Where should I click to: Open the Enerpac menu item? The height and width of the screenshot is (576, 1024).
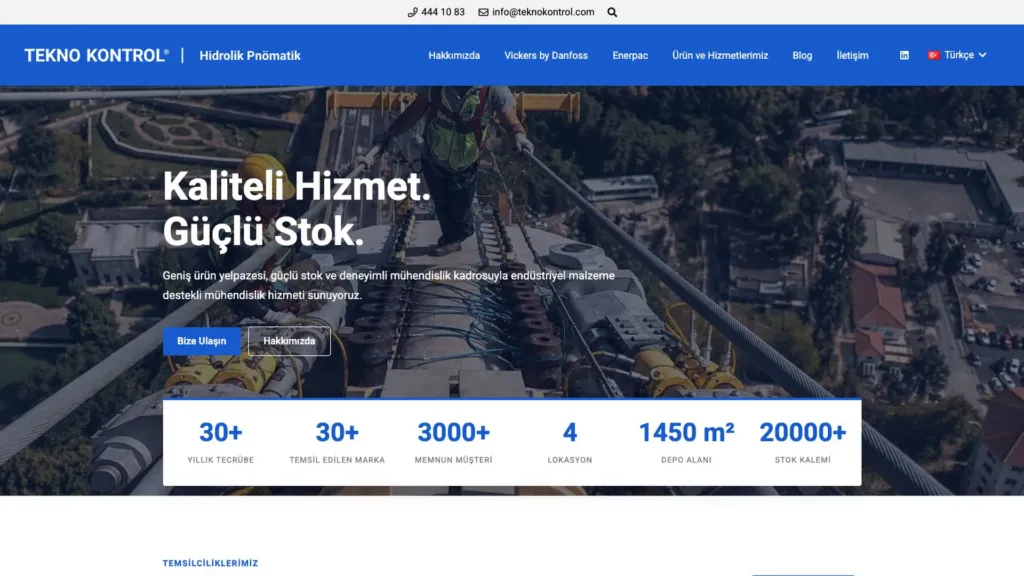(x=630, y=56)
